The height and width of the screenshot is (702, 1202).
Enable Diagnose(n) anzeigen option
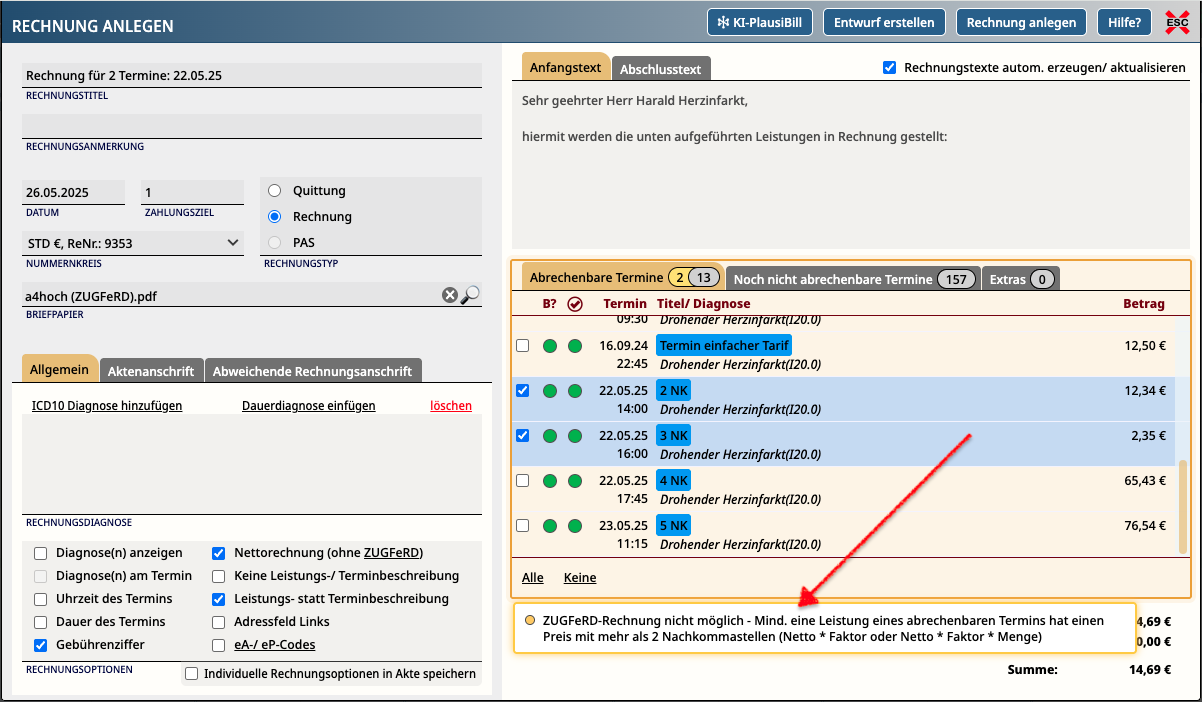pyautogui.click(x=41, y=553)
